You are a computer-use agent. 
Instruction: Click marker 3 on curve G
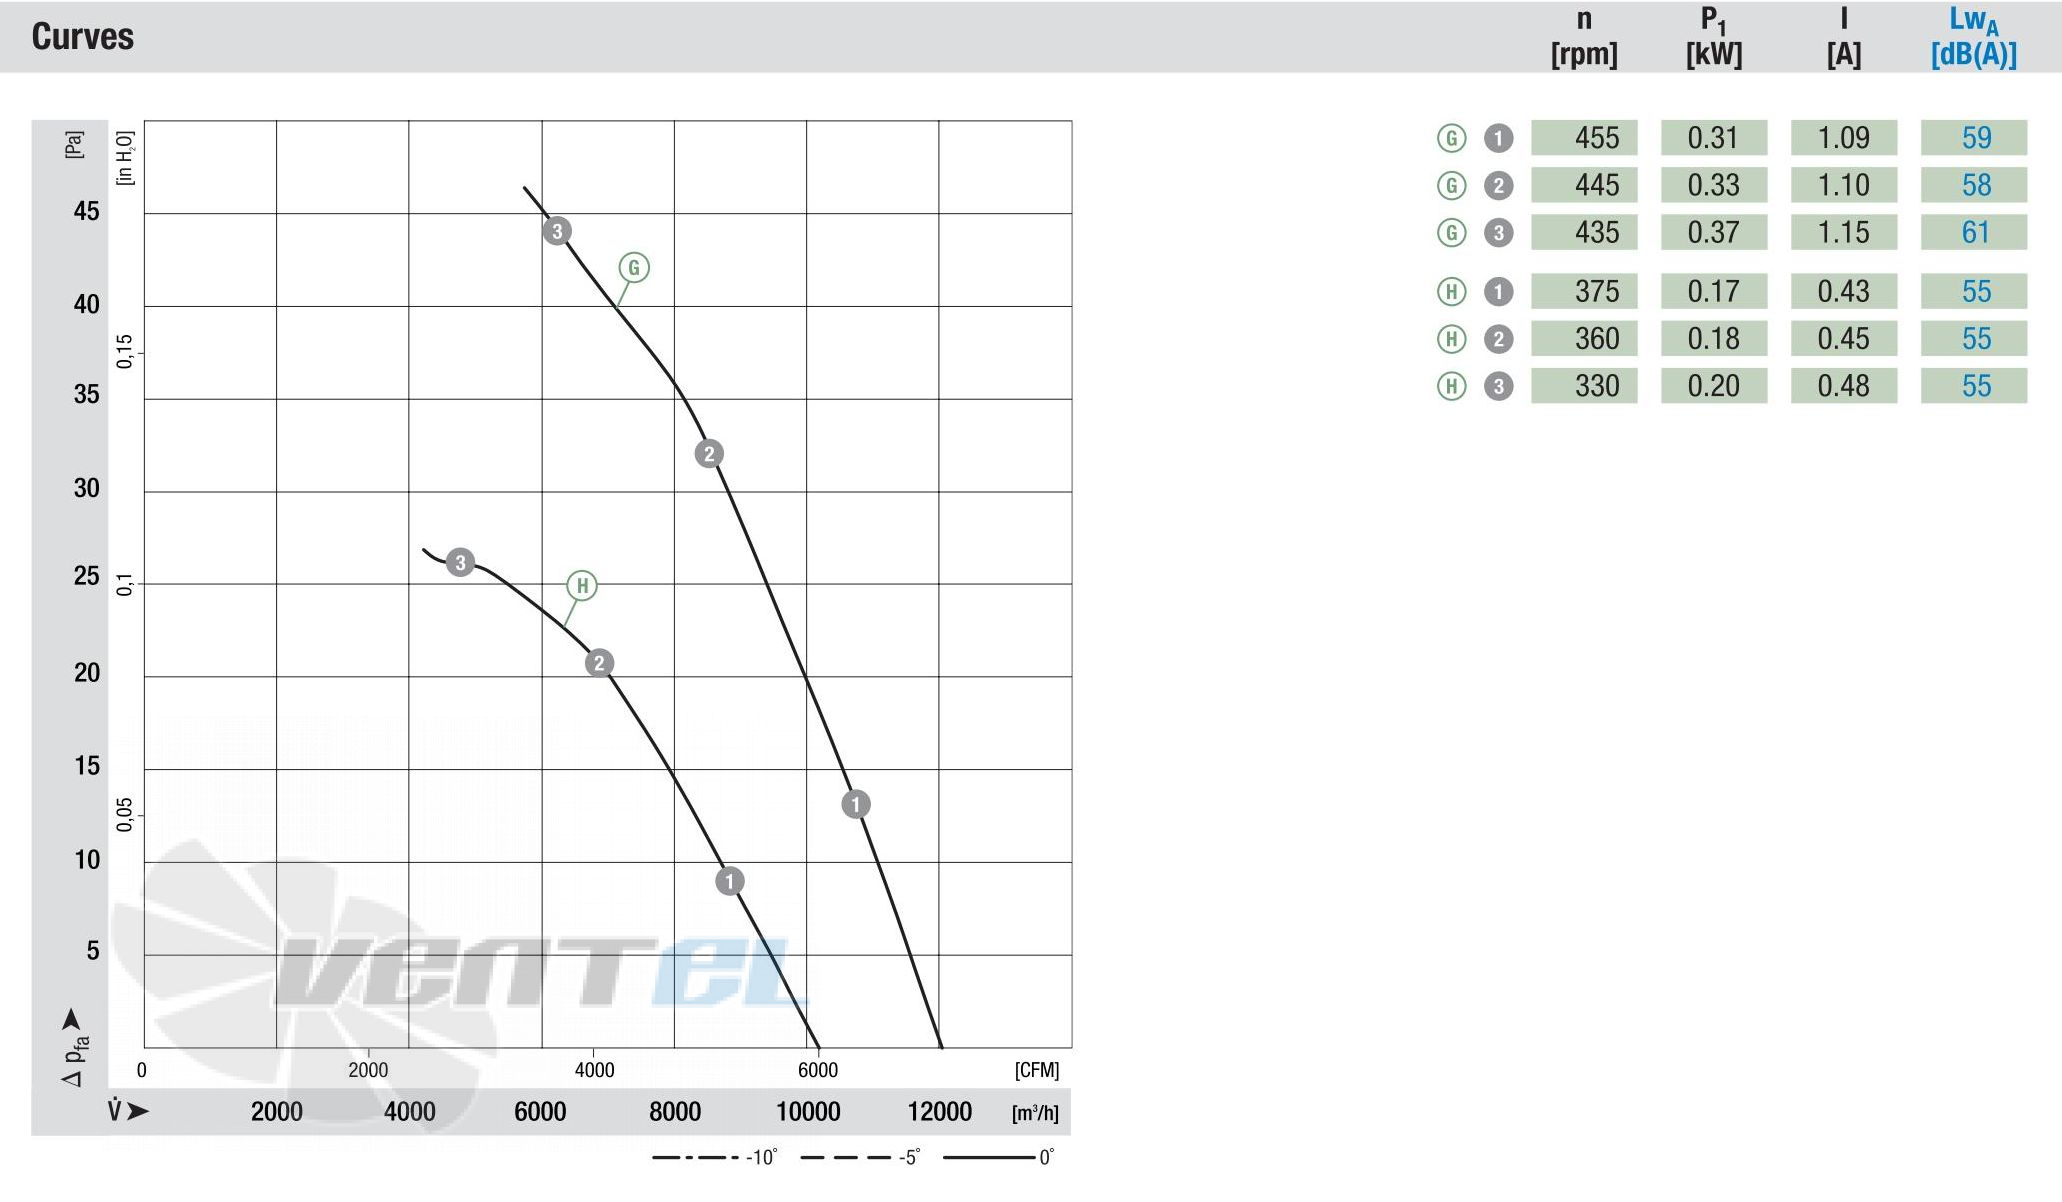[x=557, y=231]
